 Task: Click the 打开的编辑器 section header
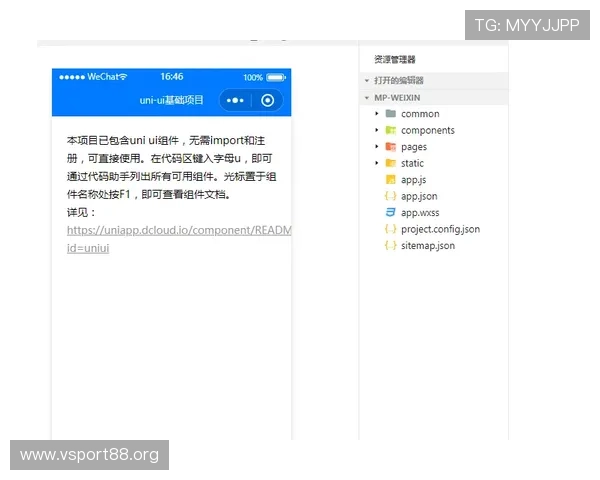[434, 80]
